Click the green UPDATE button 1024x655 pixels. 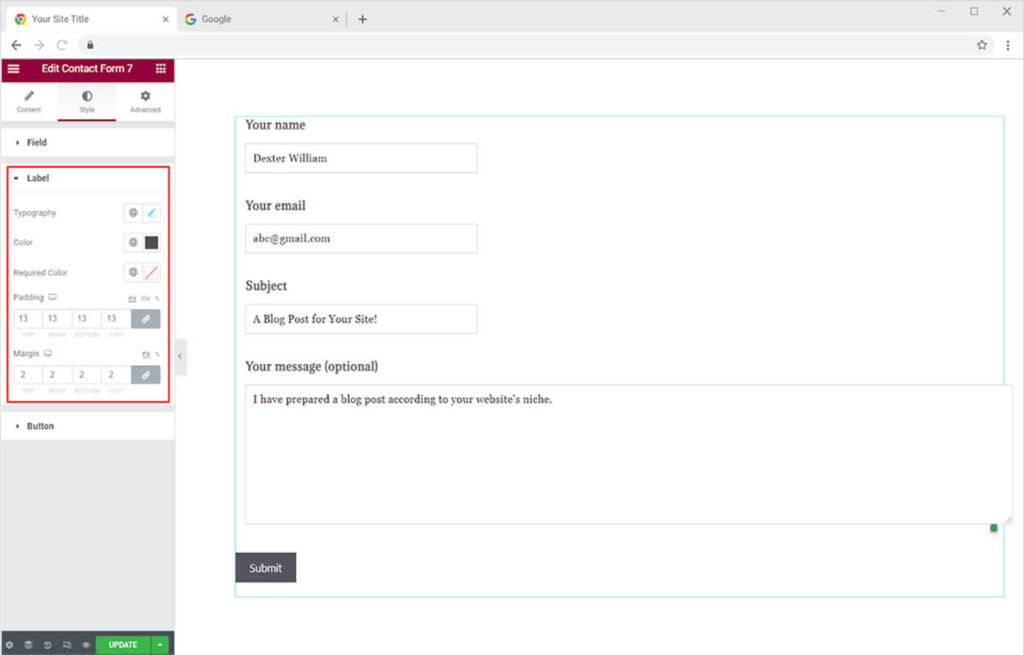point(123,645)
